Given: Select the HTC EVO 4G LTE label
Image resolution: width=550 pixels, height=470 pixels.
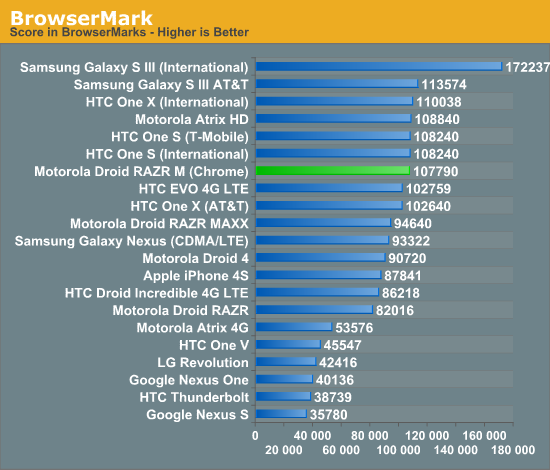Looking at the screenshot, I should (194, 189).
